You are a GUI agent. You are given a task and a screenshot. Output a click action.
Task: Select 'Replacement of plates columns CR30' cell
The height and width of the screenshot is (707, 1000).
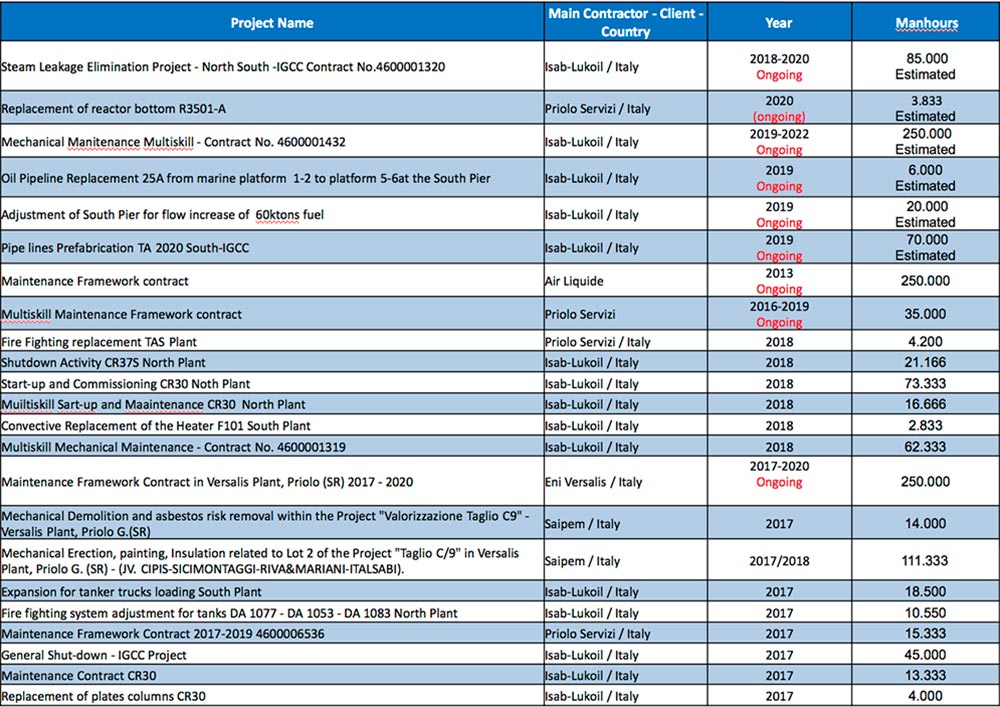point(272,696)
